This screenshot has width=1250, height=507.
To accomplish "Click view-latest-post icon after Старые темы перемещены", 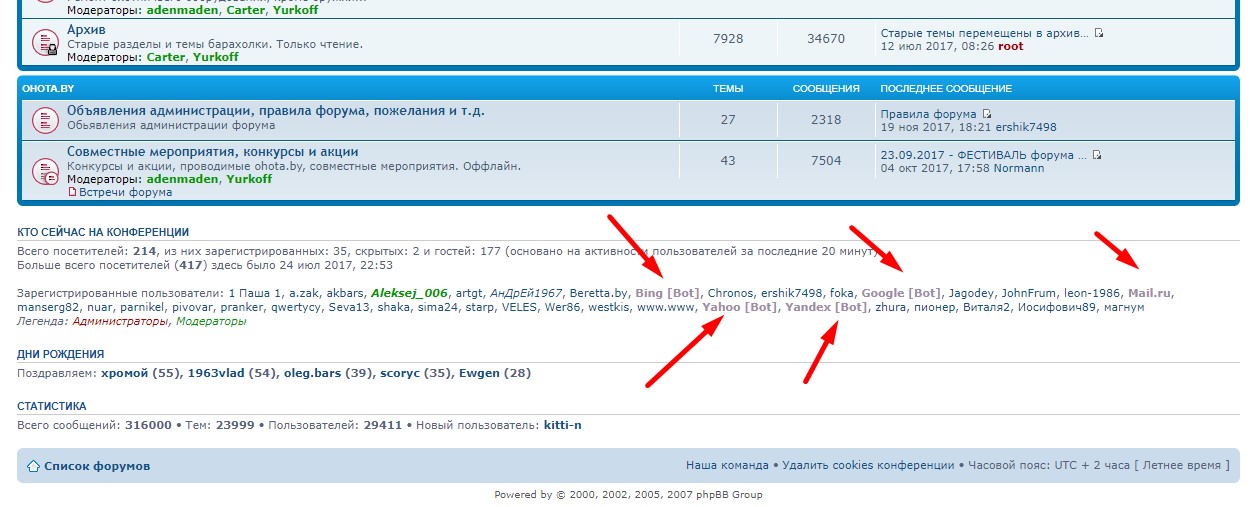I will (1099, 33).
